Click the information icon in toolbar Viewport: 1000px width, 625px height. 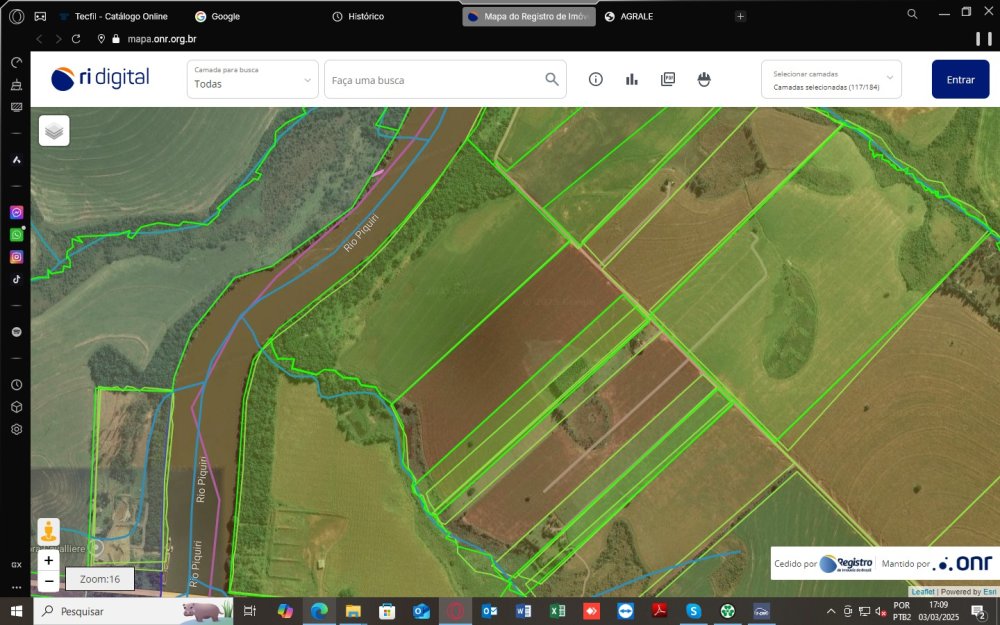click(x=596, y=80)
